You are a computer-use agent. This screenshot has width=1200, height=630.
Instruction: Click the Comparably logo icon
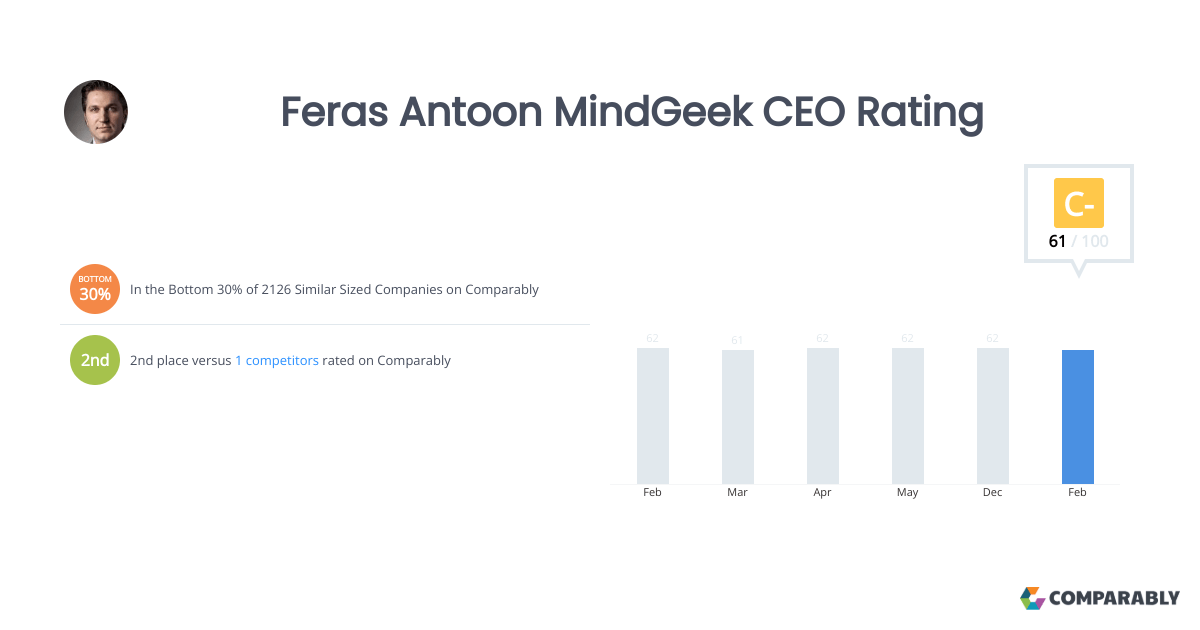point(1032,598)
